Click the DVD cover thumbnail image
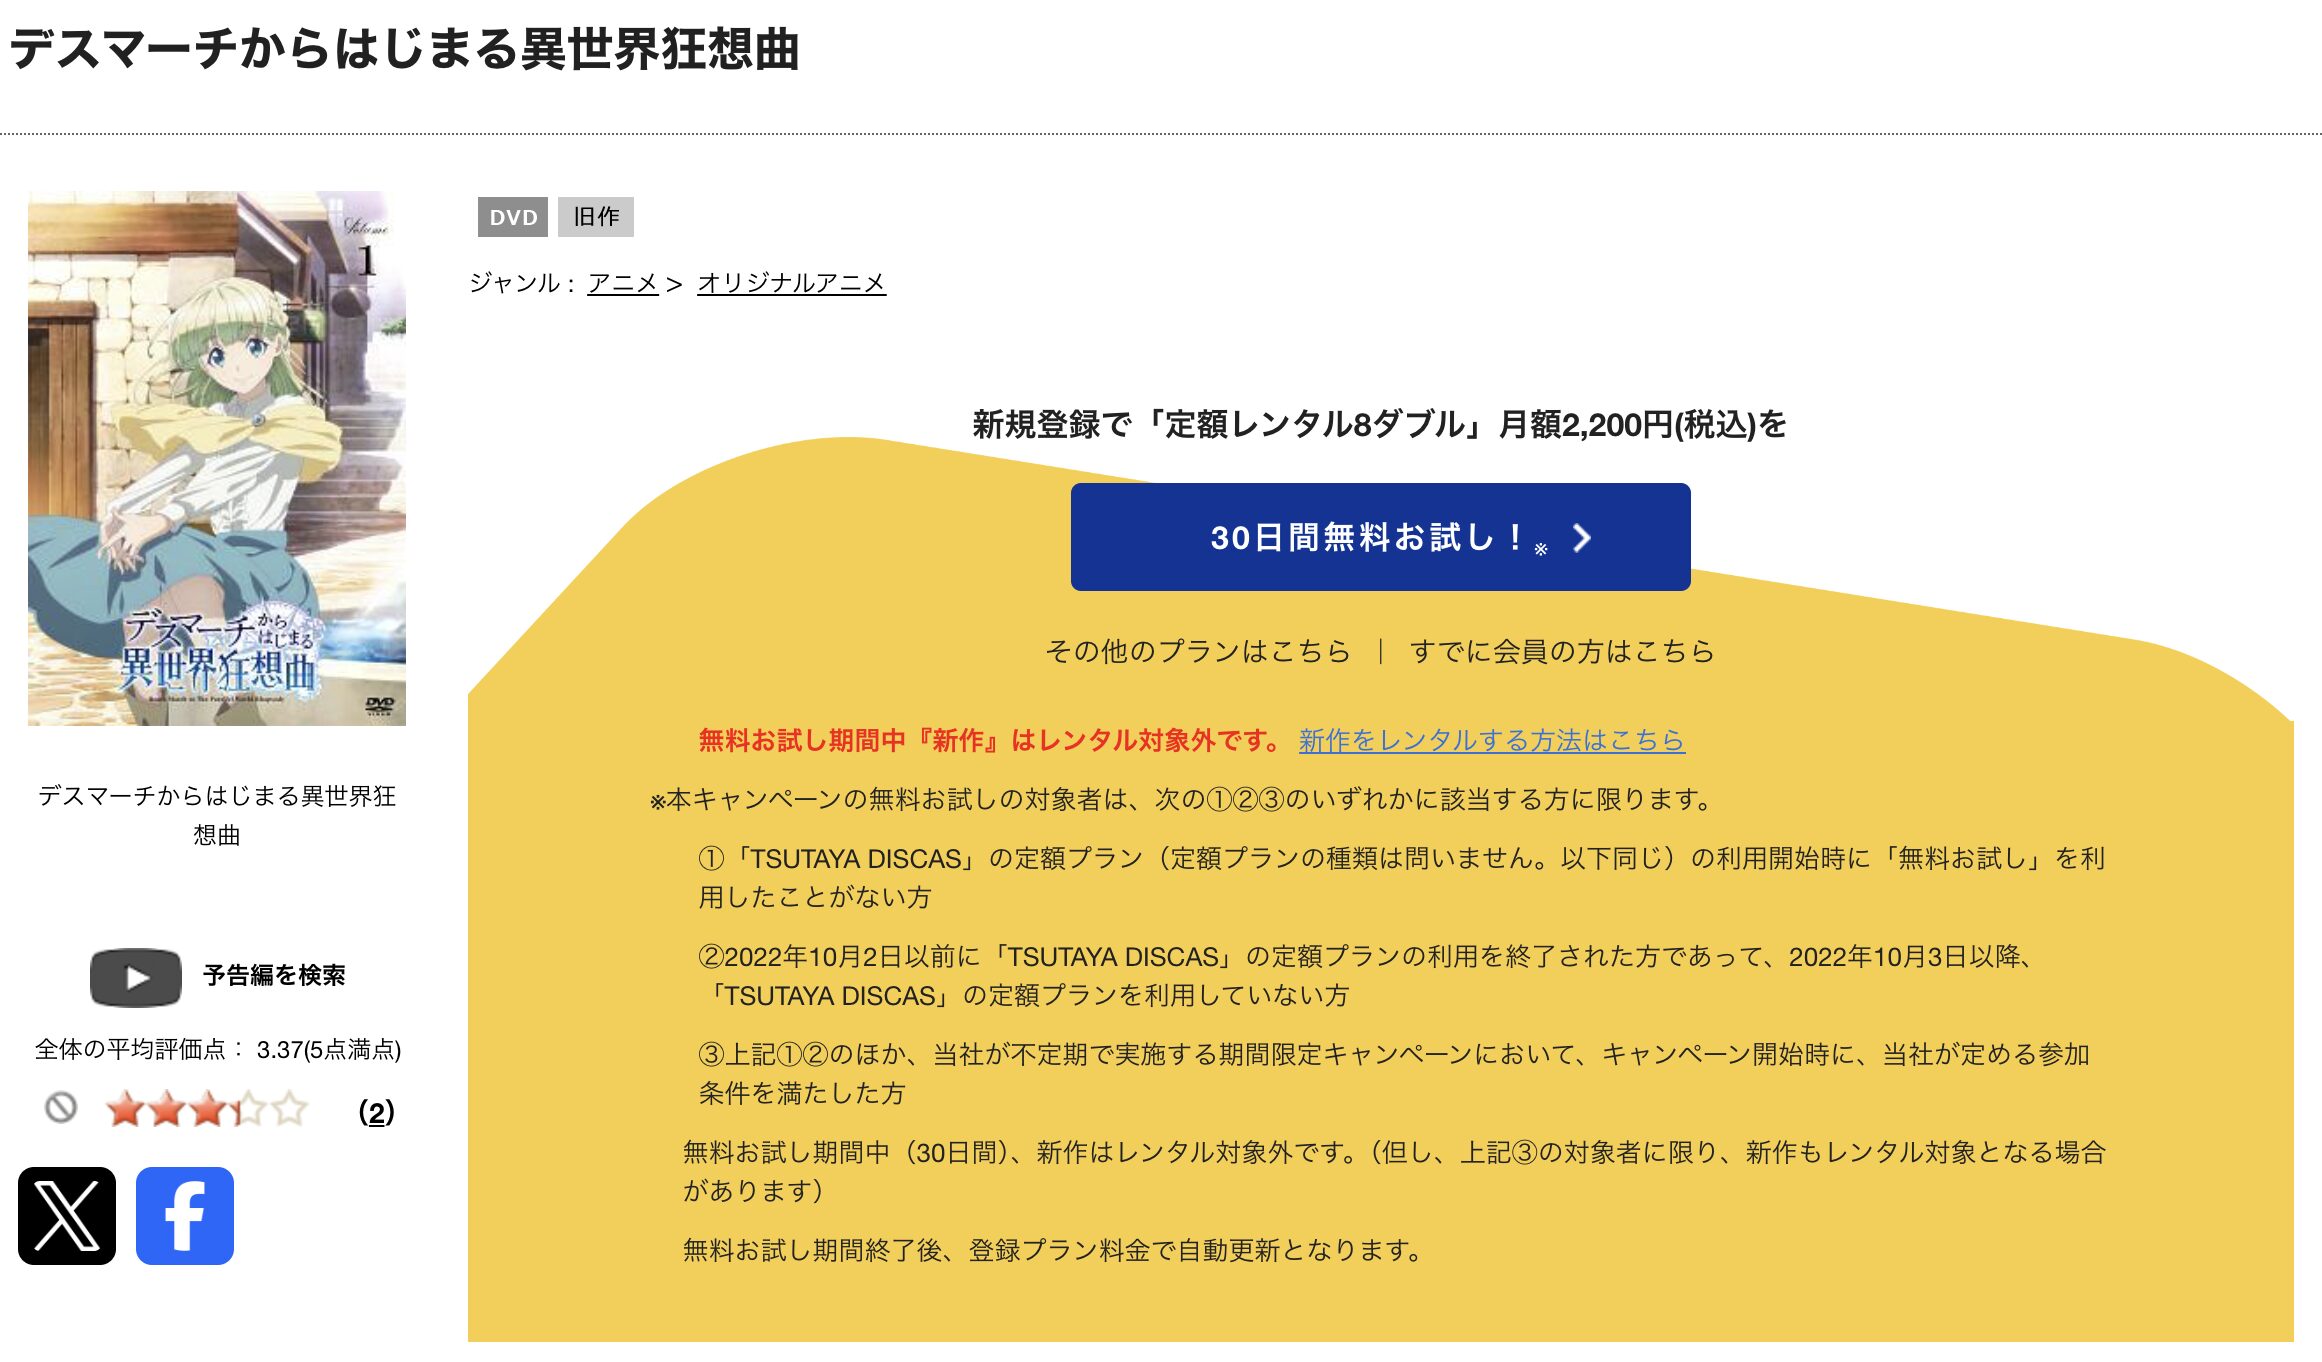Image resolution: width=2322 pixels, height=1362 pixels. click(x=217, y=458)
